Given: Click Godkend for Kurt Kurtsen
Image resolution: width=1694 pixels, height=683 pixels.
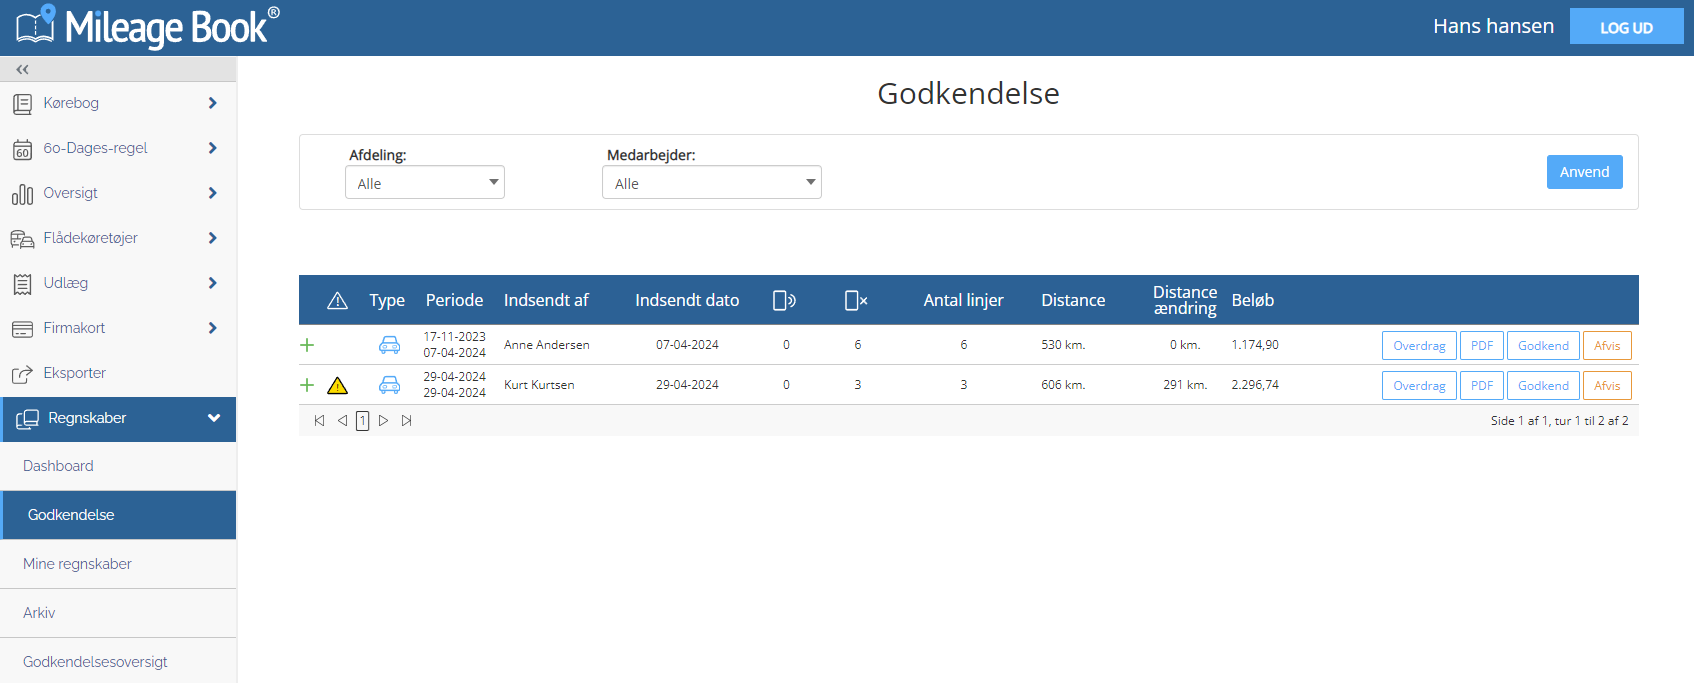Looking at the screenshot, I should pos(1543,386).
